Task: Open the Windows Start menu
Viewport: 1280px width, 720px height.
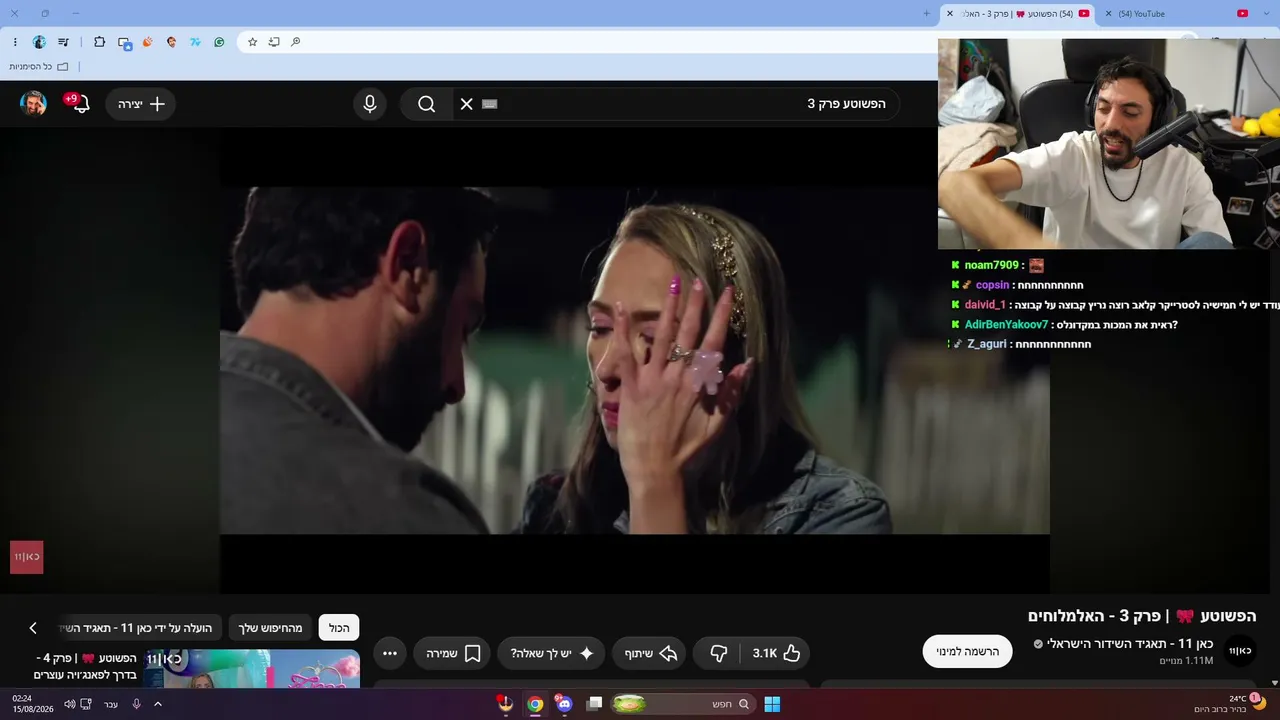Action: coord(772,704)
